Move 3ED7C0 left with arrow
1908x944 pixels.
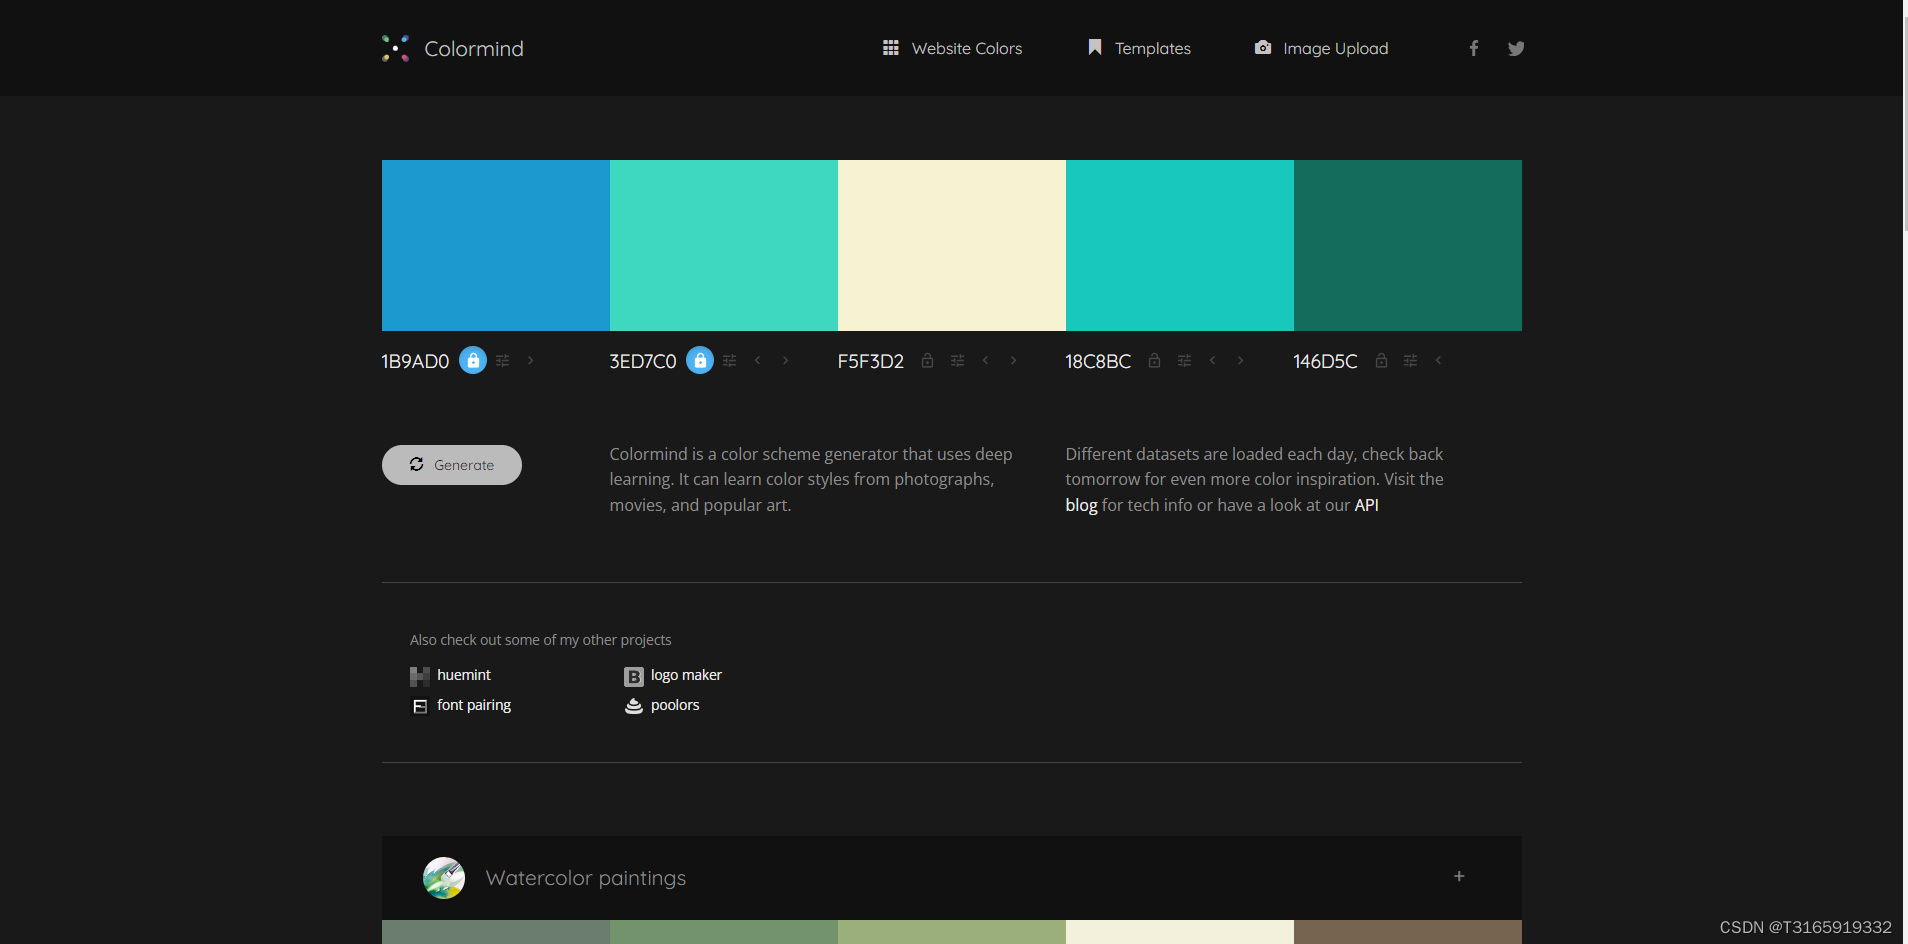point(757,360)
